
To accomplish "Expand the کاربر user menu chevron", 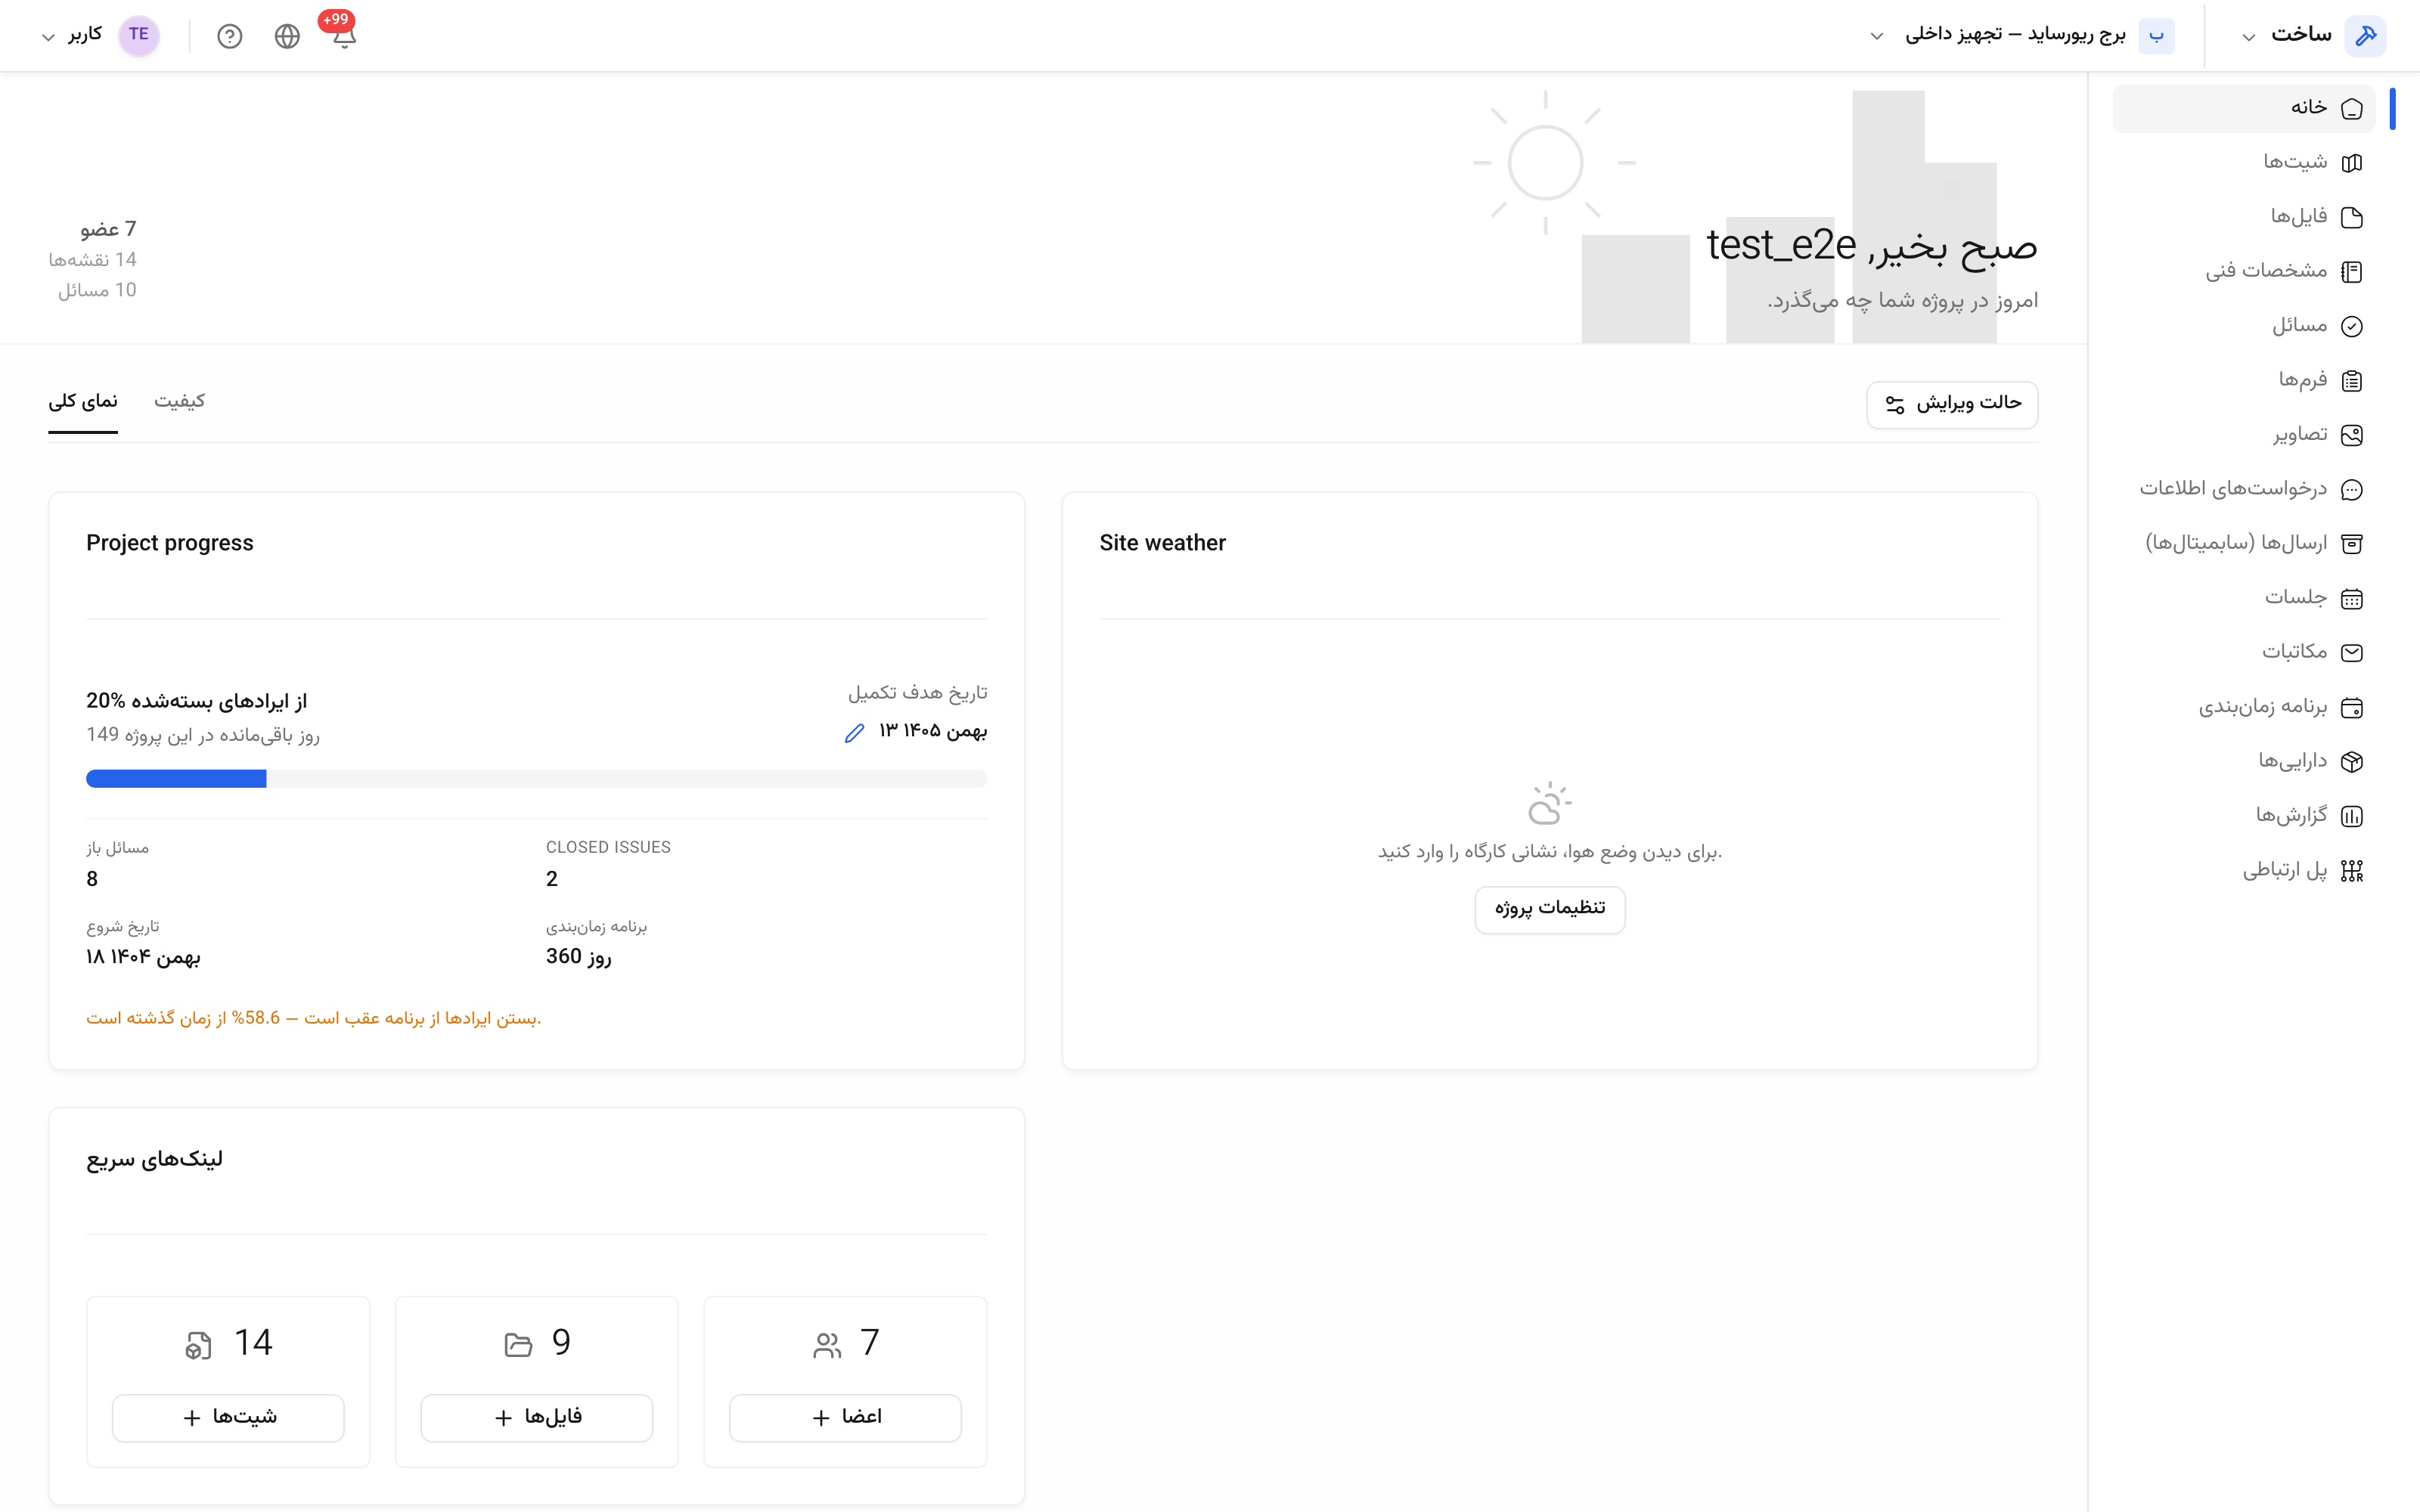I will 47,37.
